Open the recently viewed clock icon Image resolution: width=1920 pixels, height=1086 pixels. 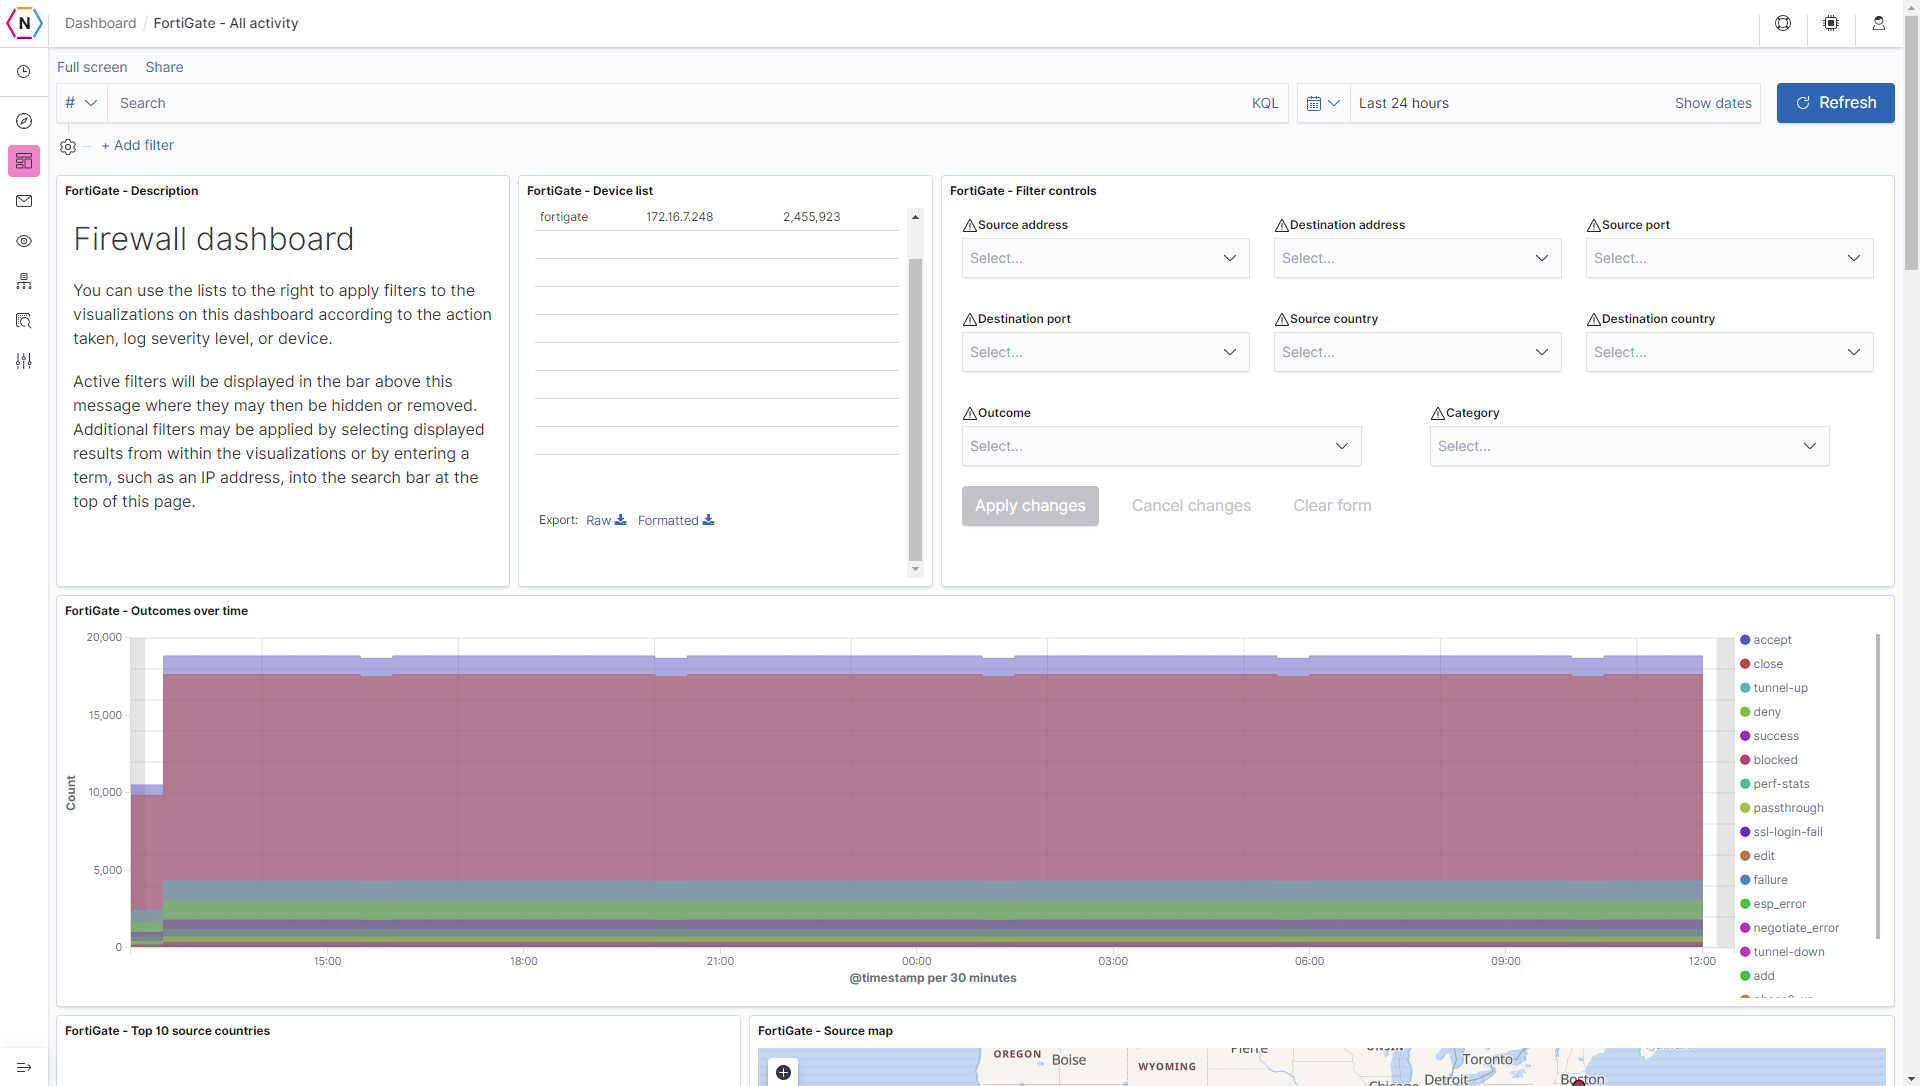tap(24, 72)
